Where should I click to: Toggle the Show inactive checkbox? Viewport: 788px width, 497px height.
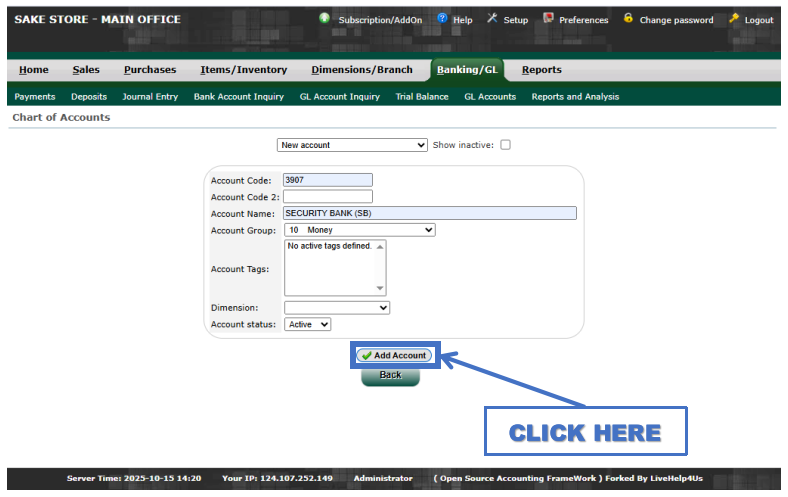(x=505, y=145)
